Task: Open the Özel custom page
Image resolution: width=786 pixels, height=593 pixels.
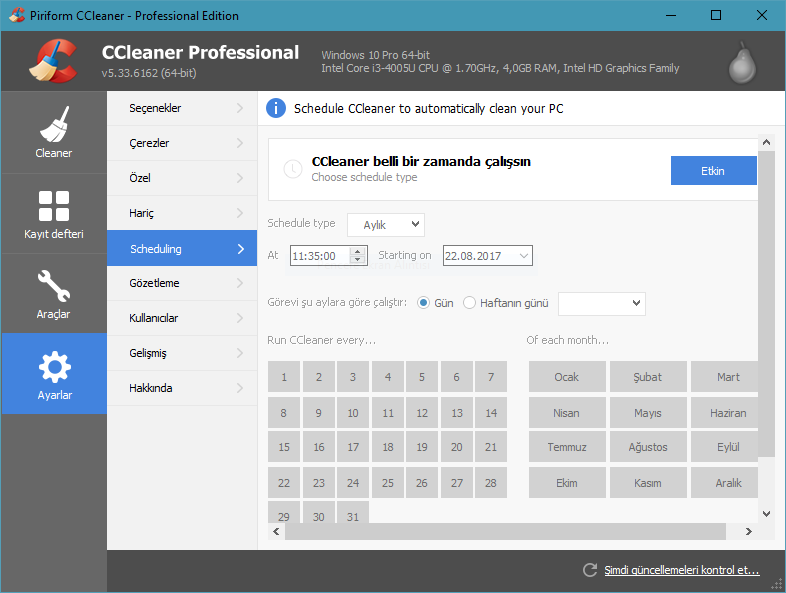Action: (182, 178)
